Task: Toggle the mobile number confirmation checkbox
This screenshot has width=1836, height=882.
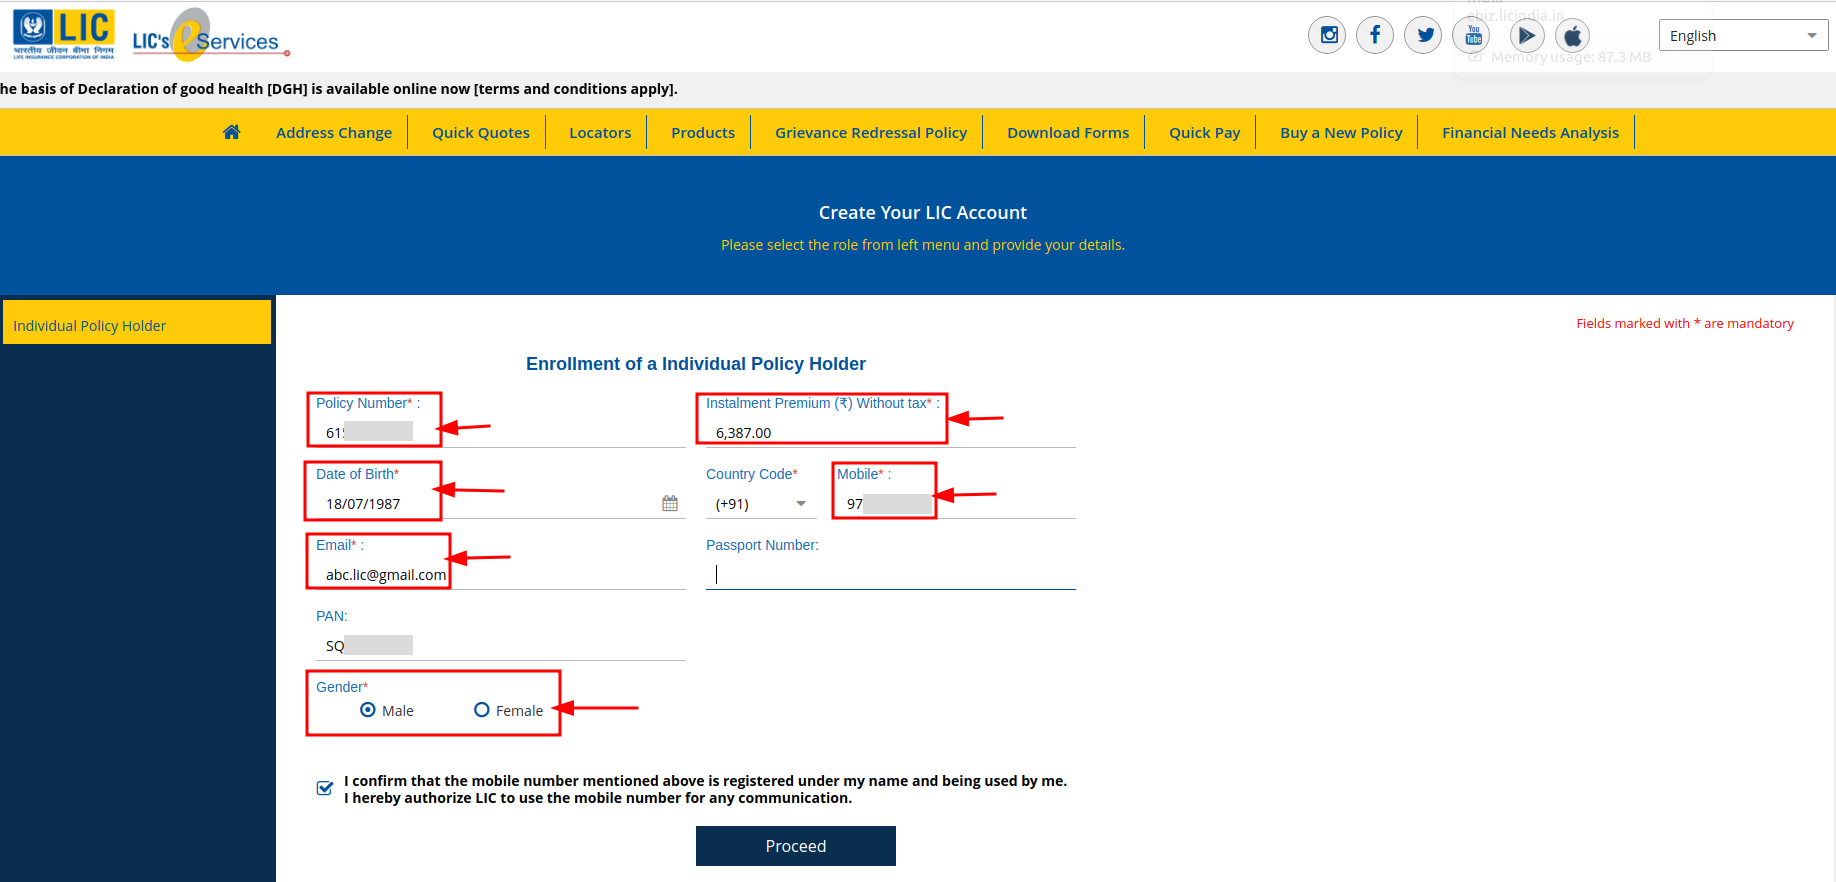Action: (325, 788)
